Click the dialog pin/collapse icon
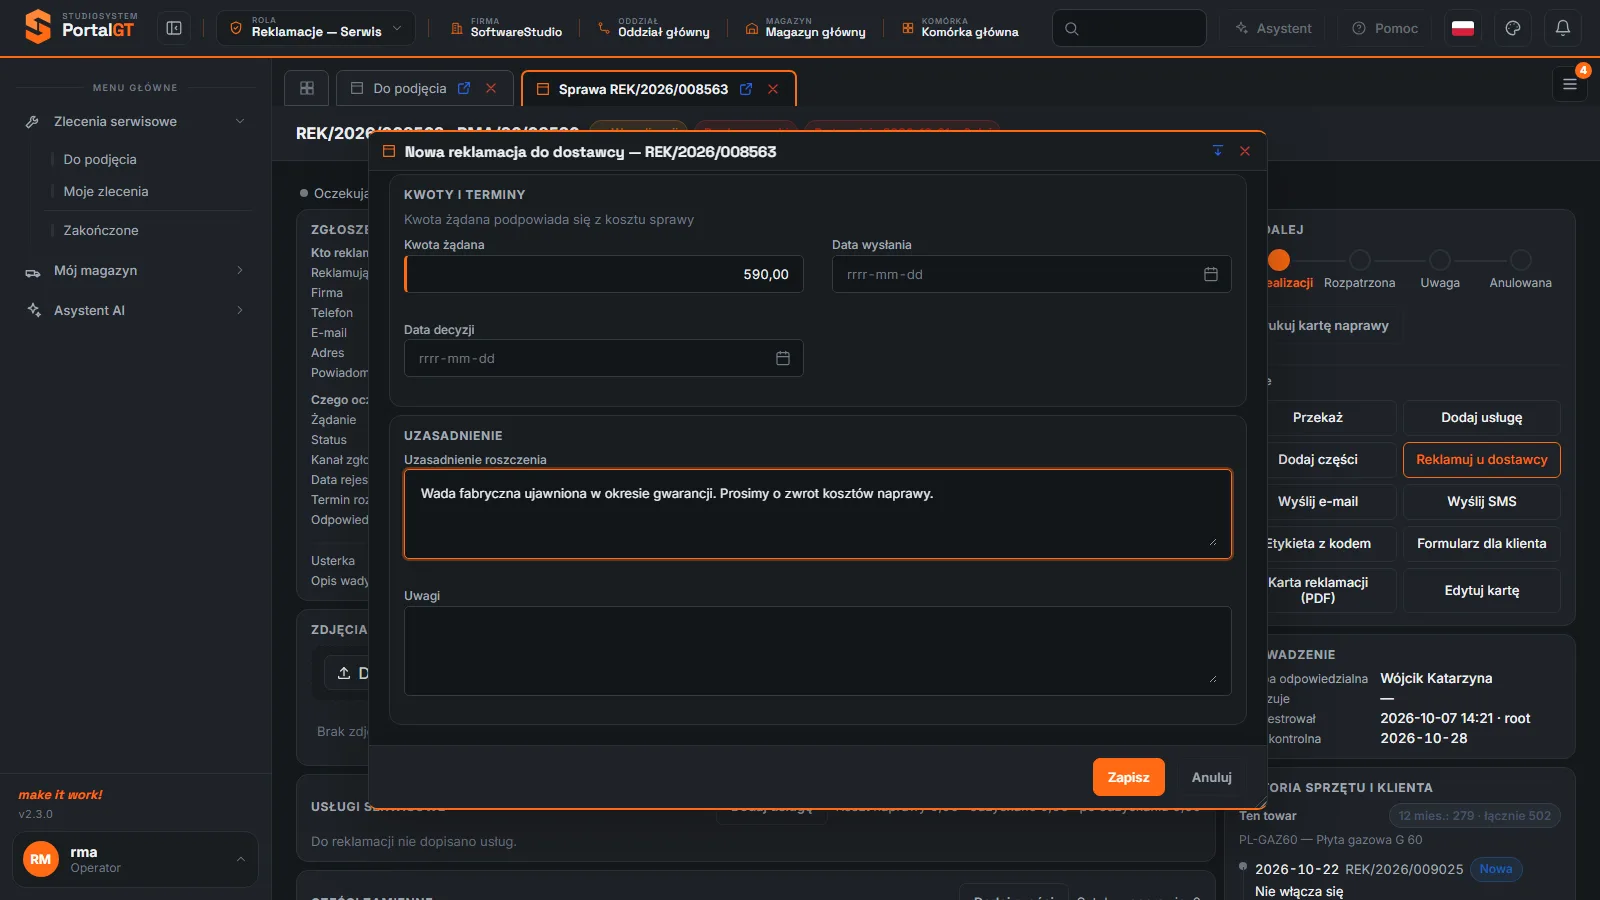This screenshot has width=1600, height=900. pos(1218,151)
